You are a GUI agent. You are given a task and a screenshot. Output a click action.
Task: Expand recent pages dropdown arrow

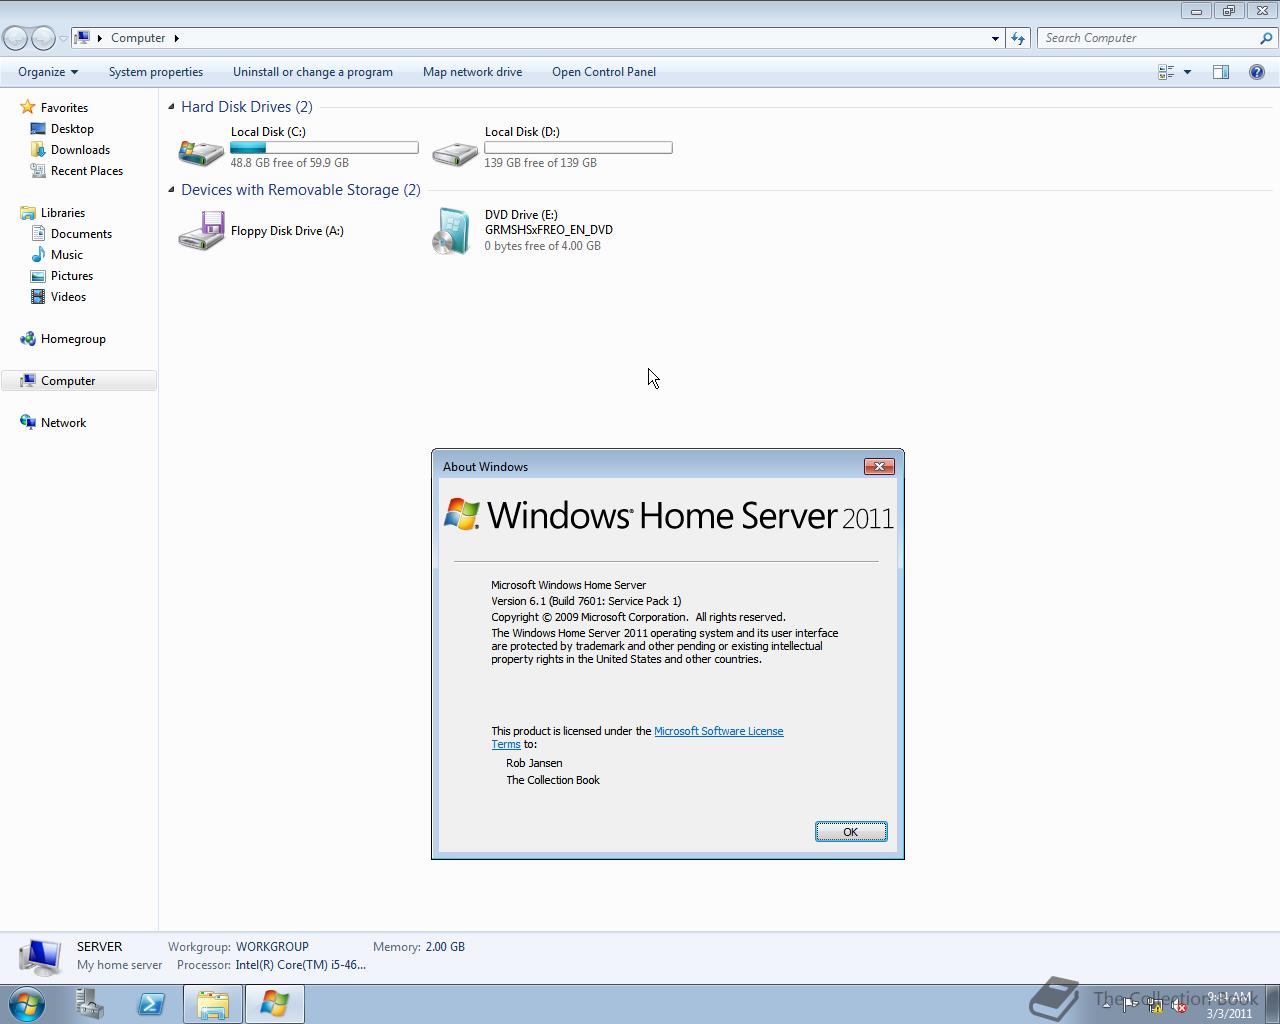pos(63,38)
